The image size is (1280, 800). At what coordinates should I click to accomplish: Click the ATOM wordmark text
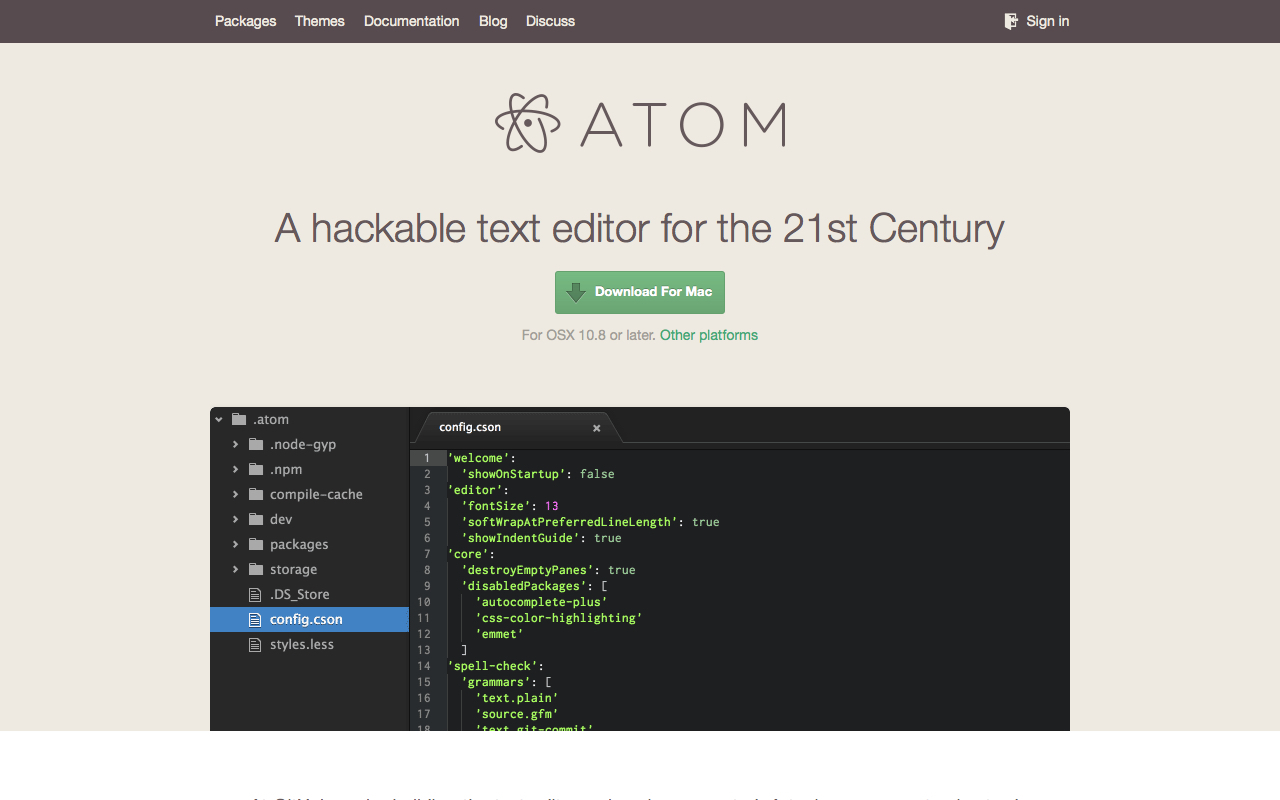683,124
